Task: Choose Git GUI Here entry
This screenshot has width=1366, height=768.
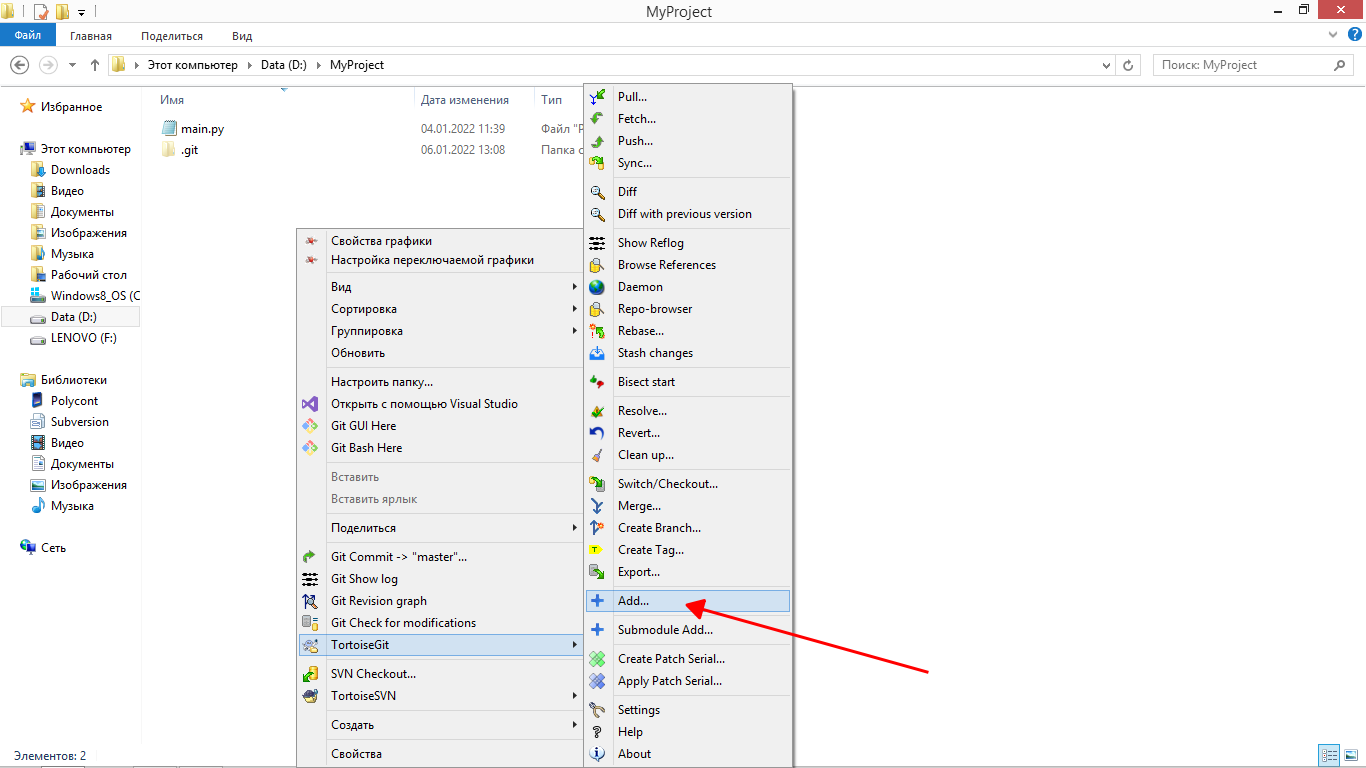Action: [441, 426]
